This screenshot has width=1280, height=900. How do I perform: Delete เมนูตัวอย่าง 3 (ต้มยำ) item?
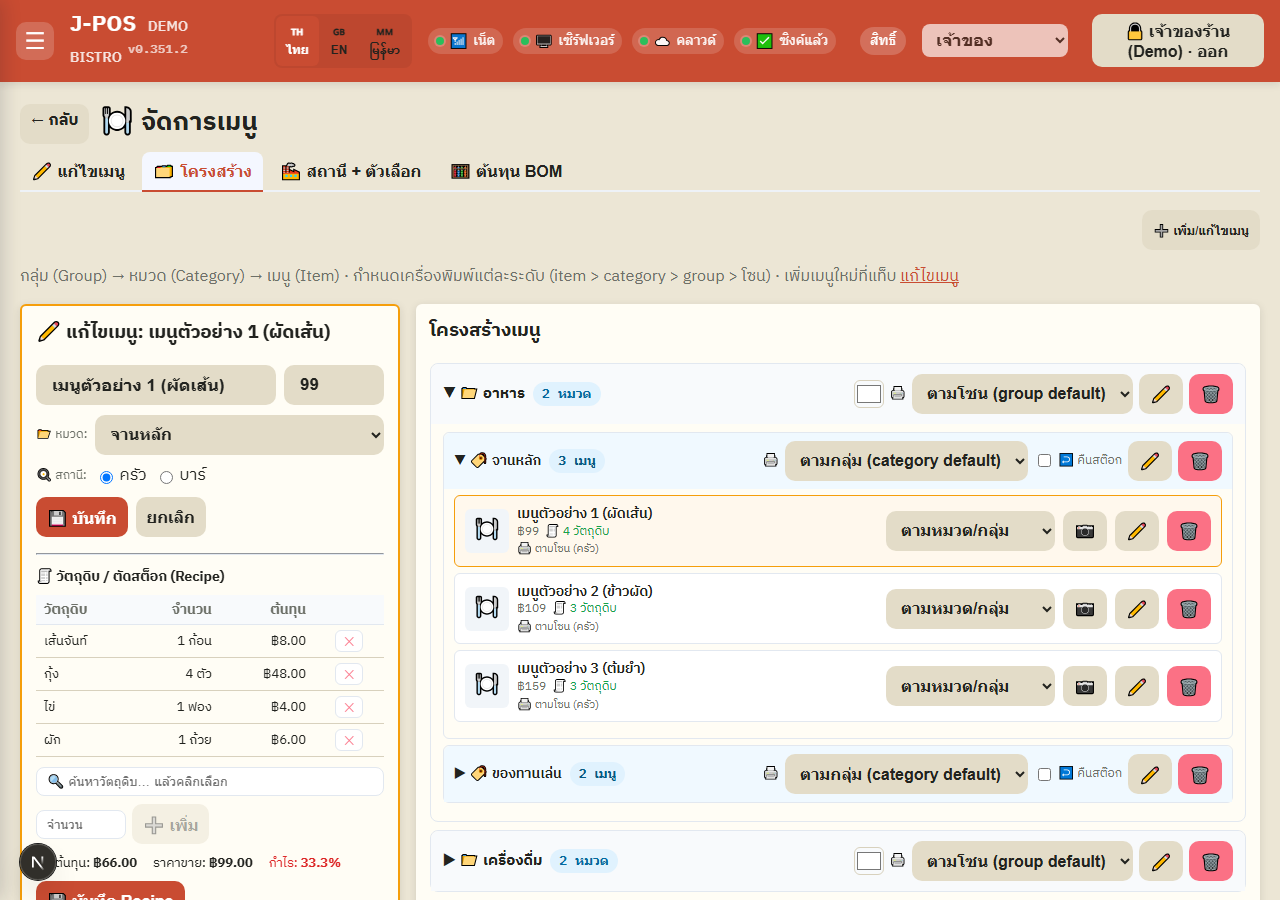[x=1189, y=686]
